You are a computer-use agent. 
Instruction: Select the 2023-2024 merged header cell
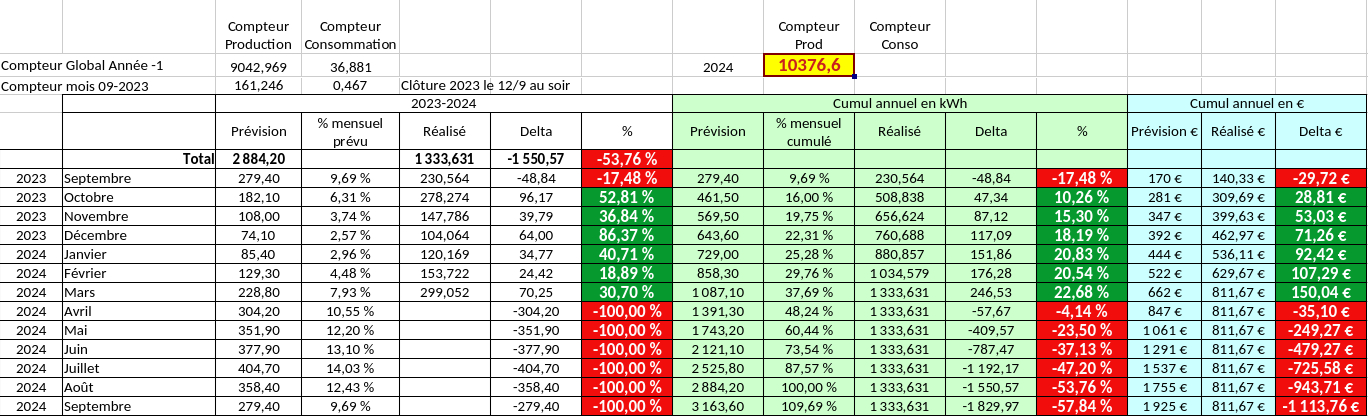(444, 103)
